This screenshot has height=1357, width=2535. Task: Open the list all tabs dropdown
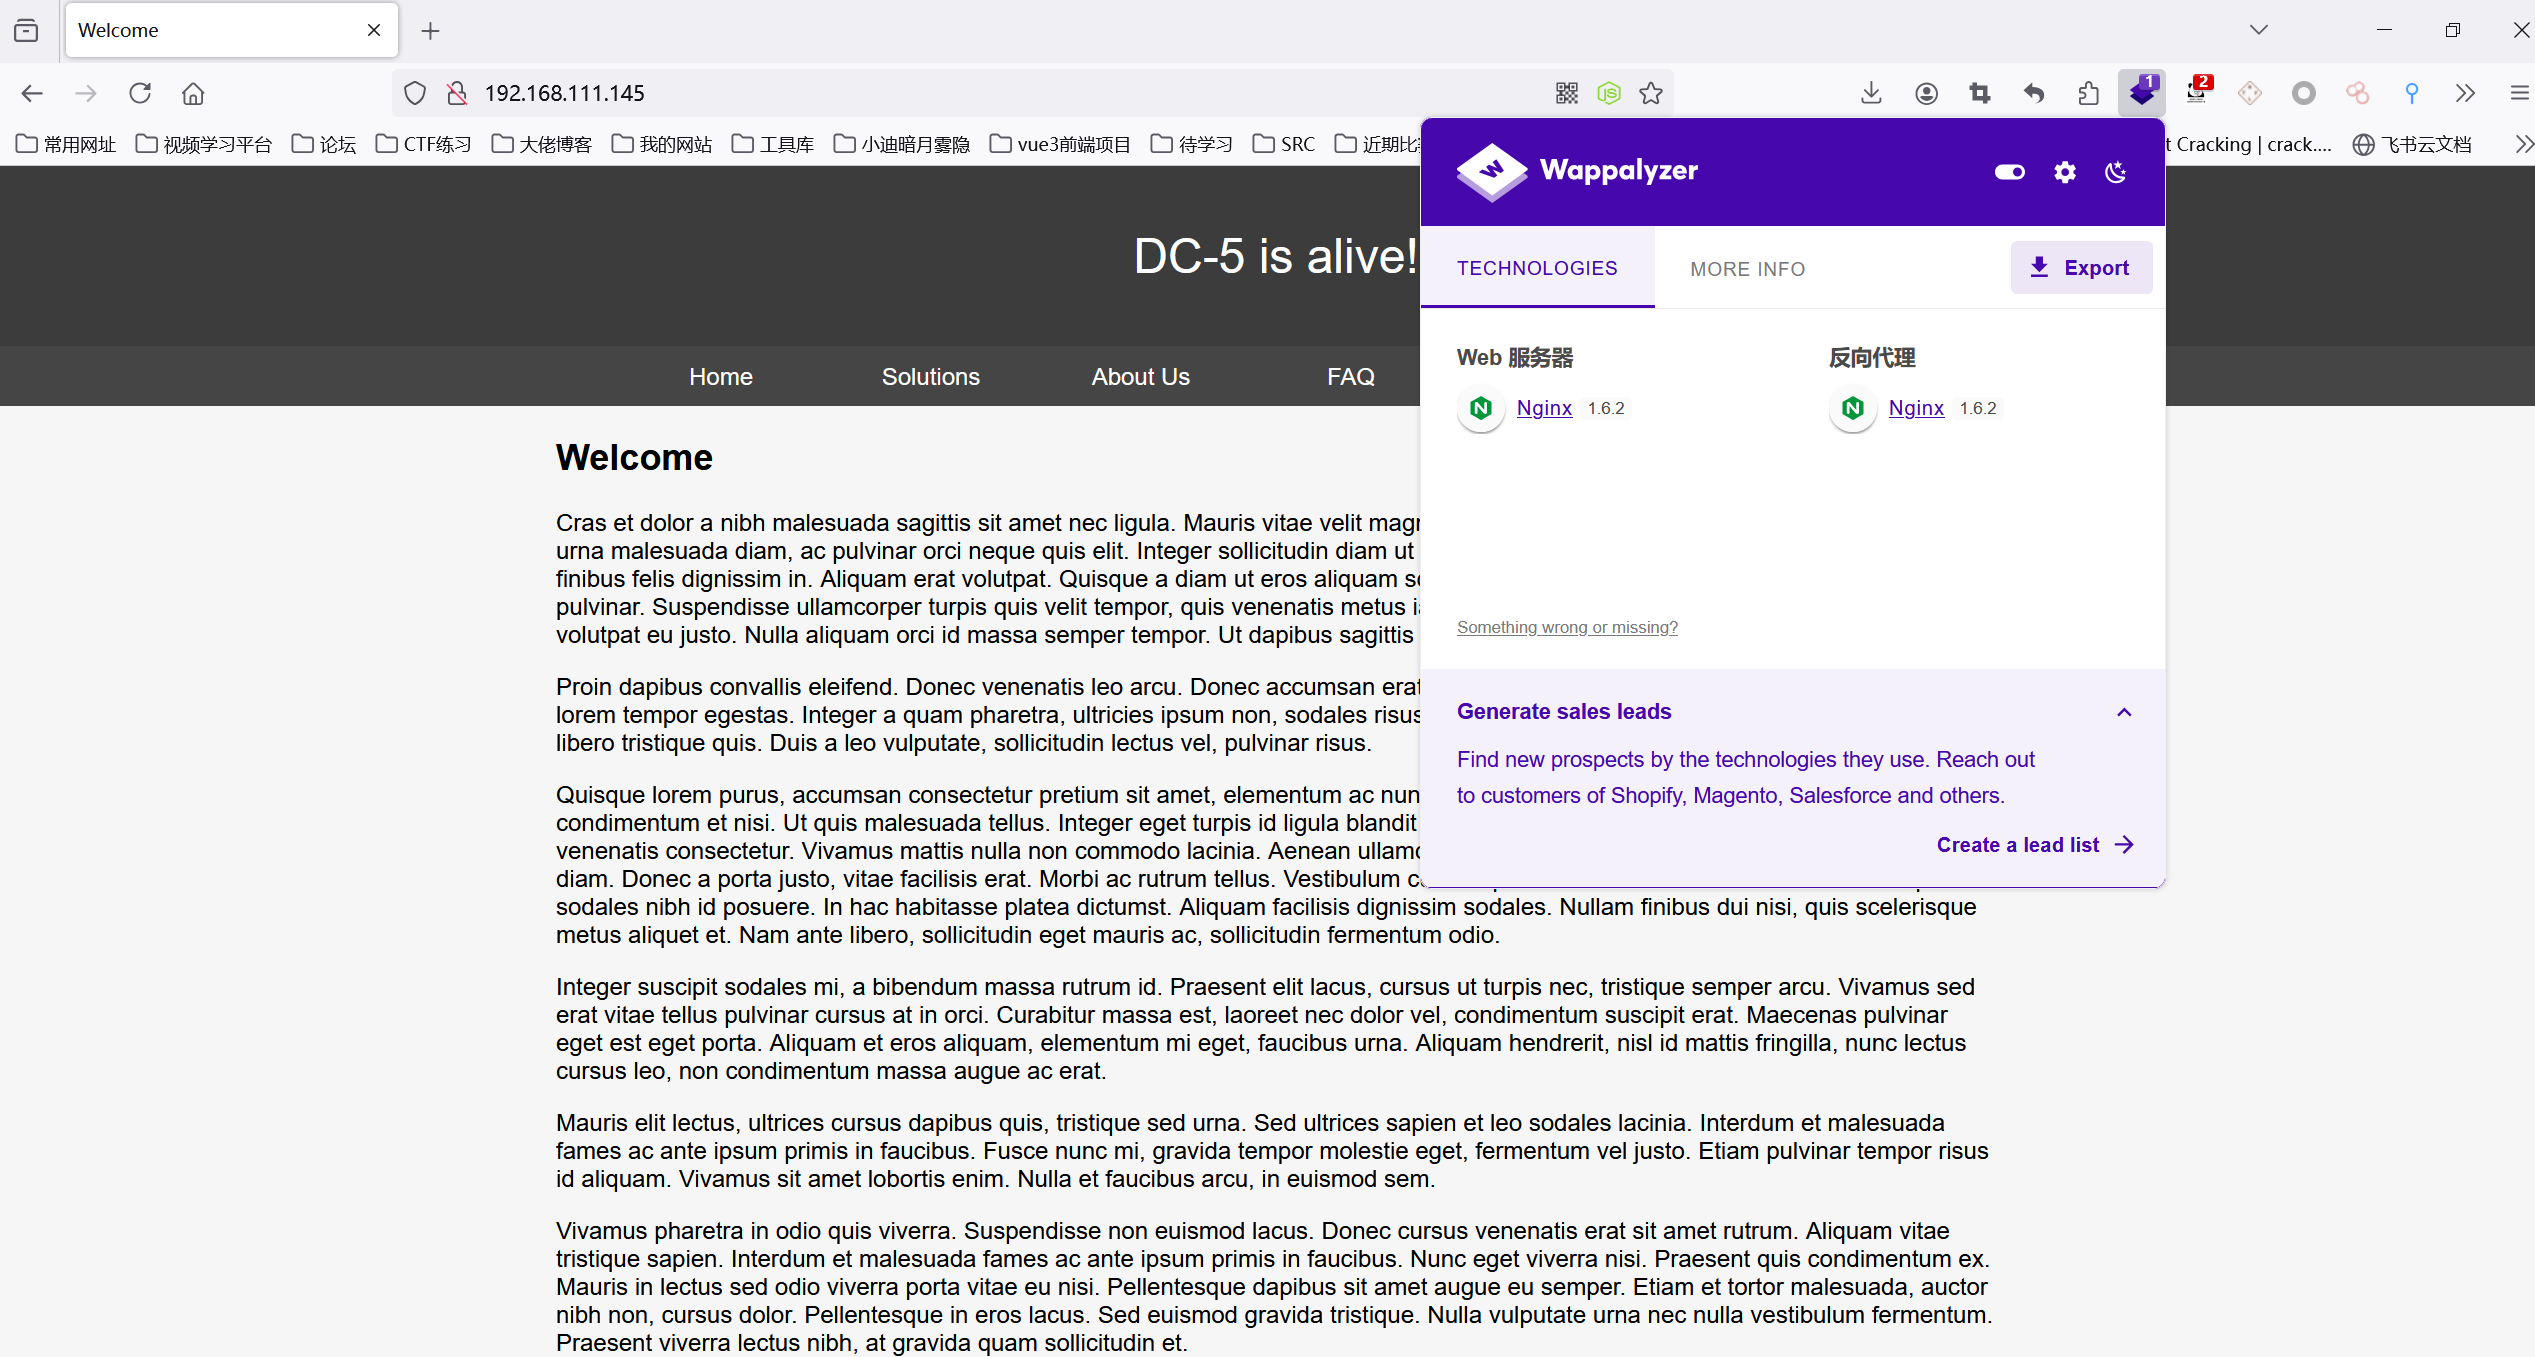pyautogui.click(x=2258, y=30)
